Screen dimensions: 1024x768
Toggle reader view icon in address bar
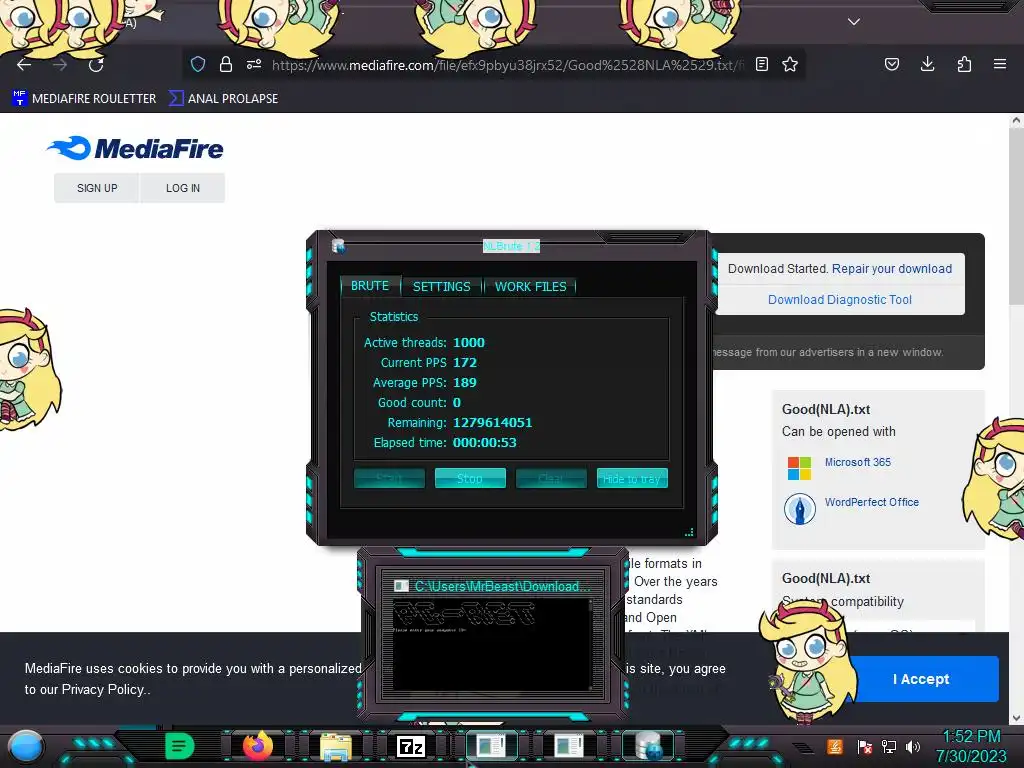(x=761, y=64)
